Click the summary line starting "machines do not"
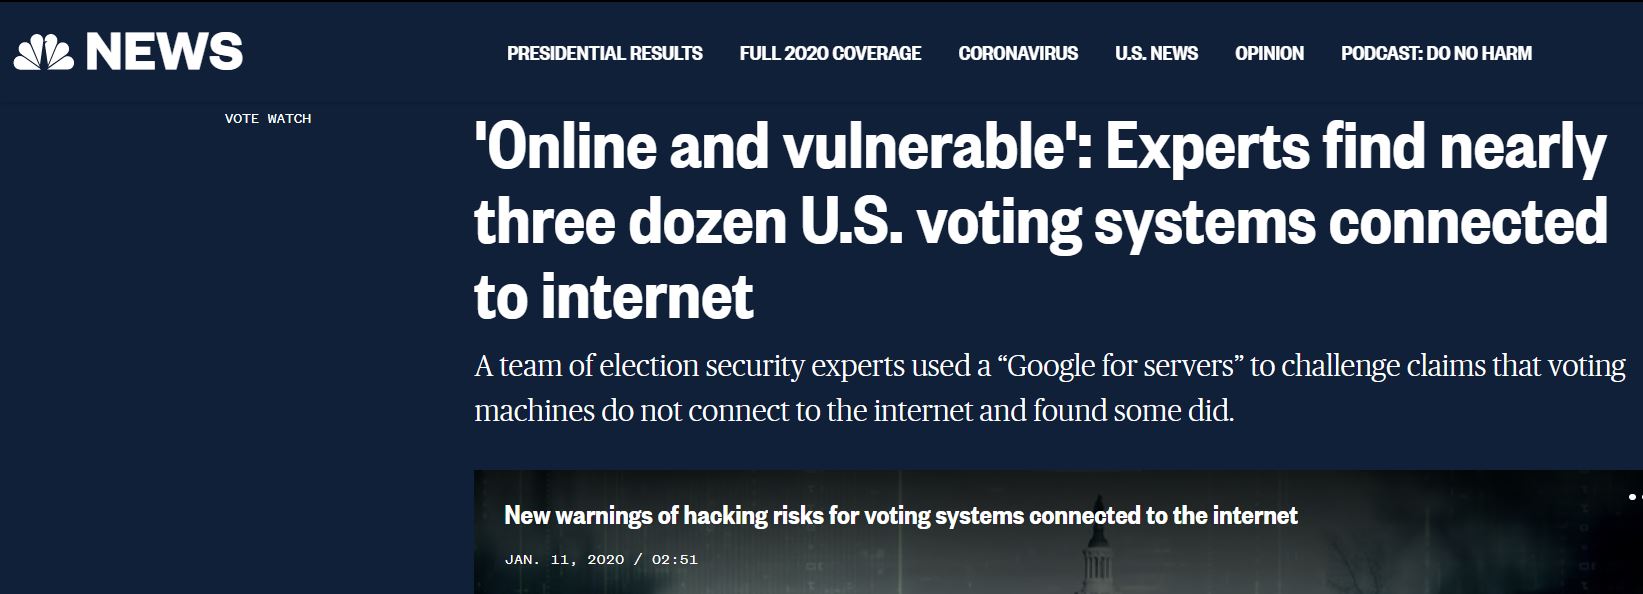Screen dimensions: 1643x594 click(853, 410)
